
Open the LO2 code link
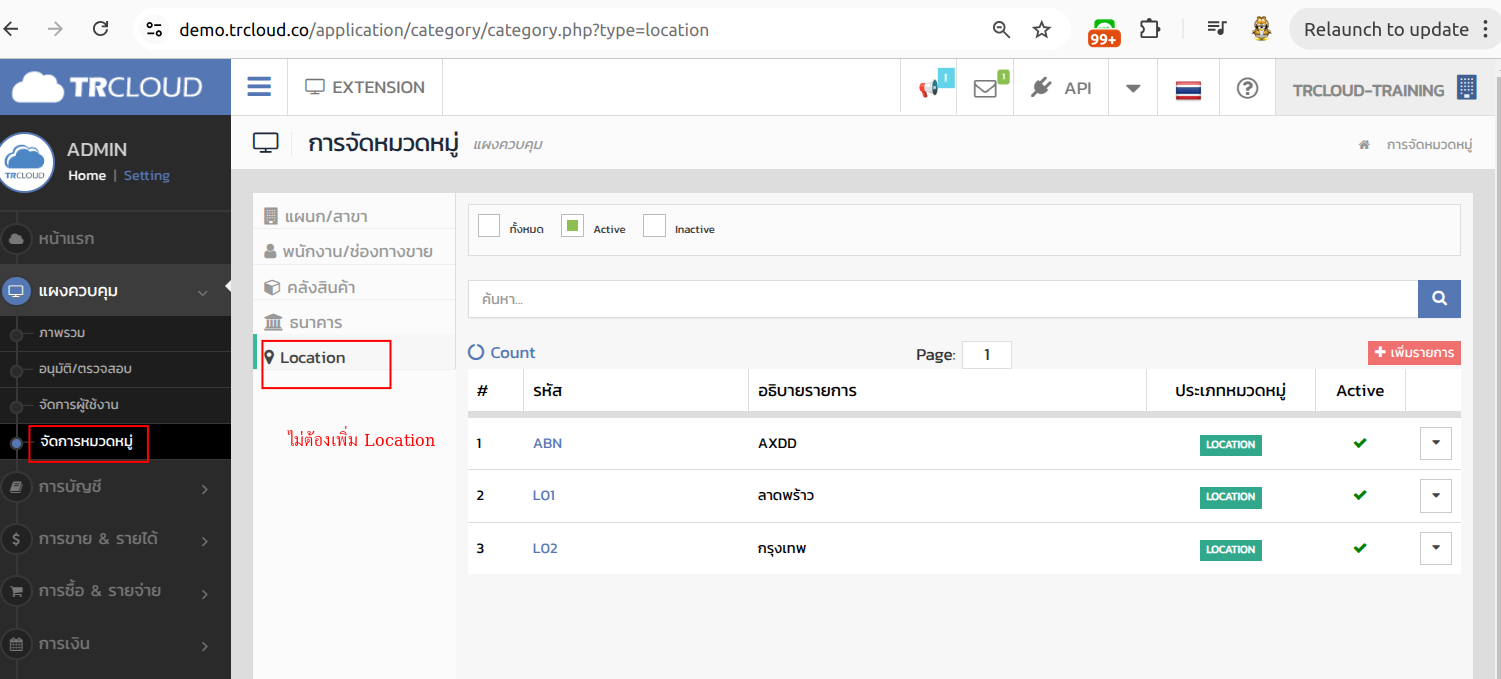point(545,548)
